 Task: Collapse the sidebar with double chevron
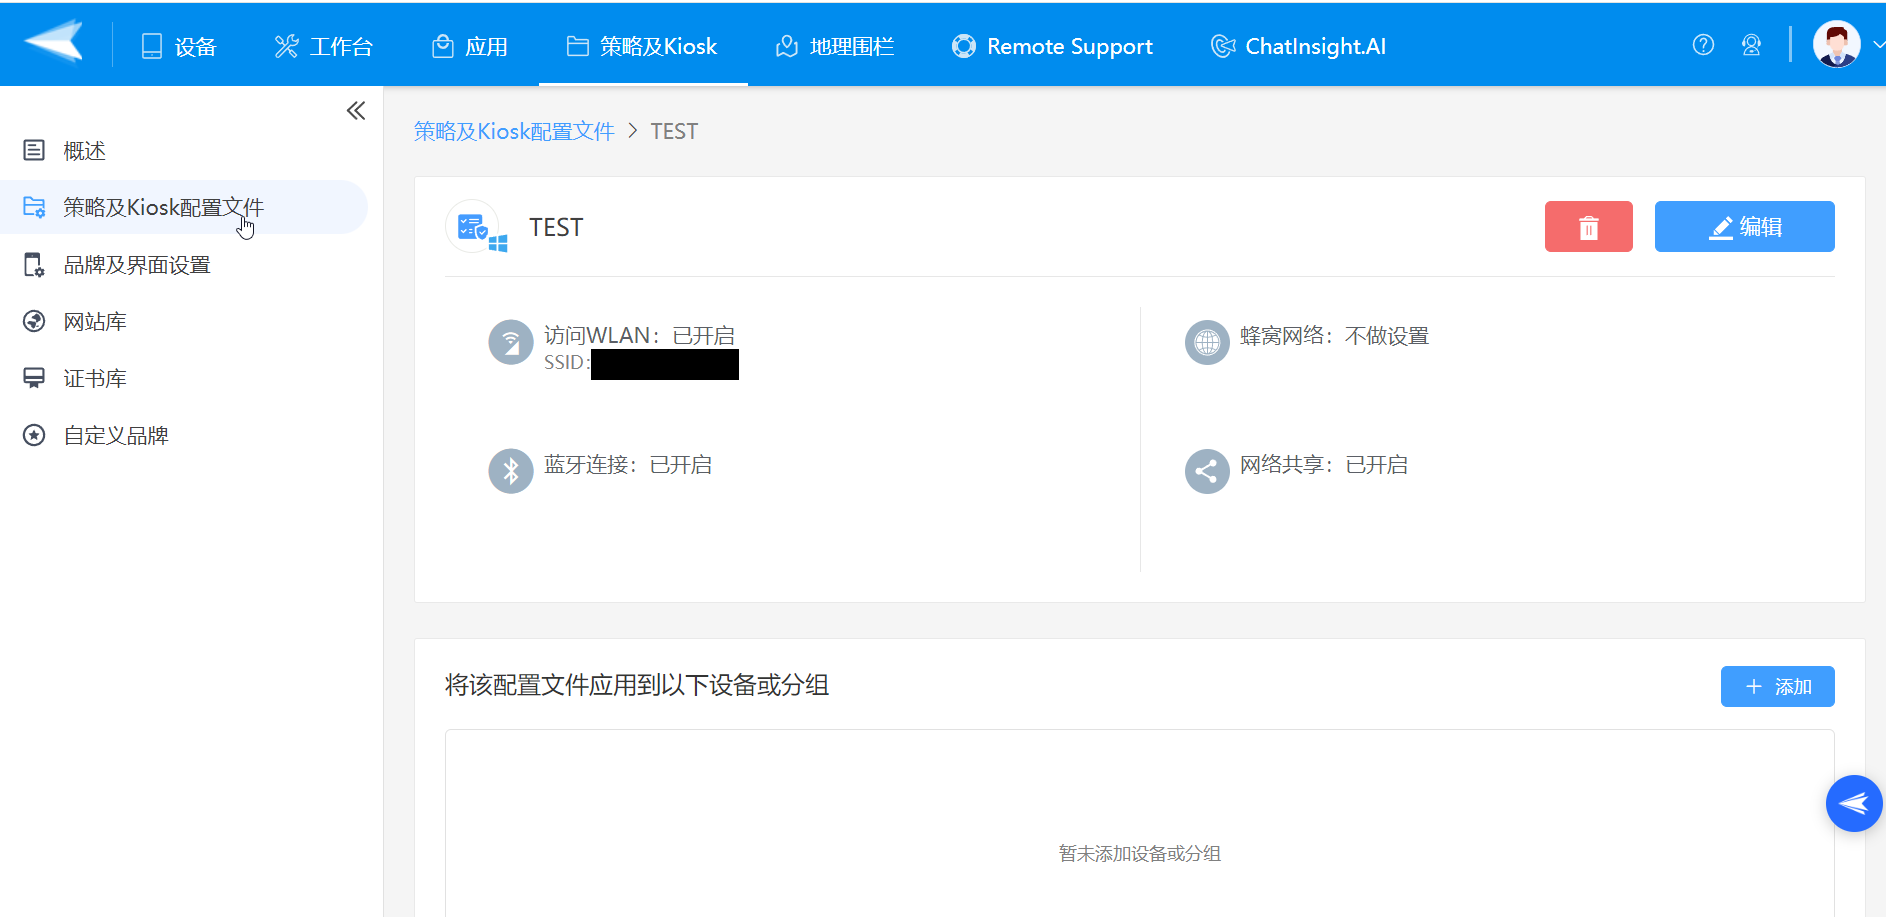click(356, 111)
